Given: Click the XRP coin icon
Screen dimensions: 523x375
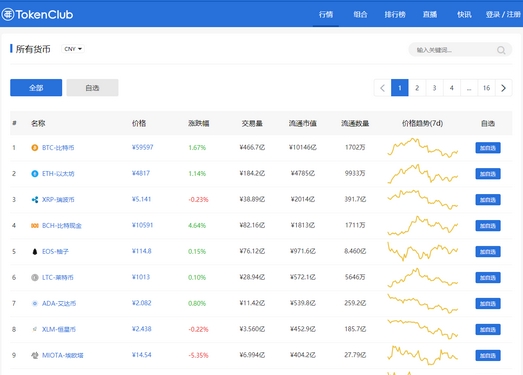Looking at the screenshot, I should pyautogui.click(x=35, y=200).
